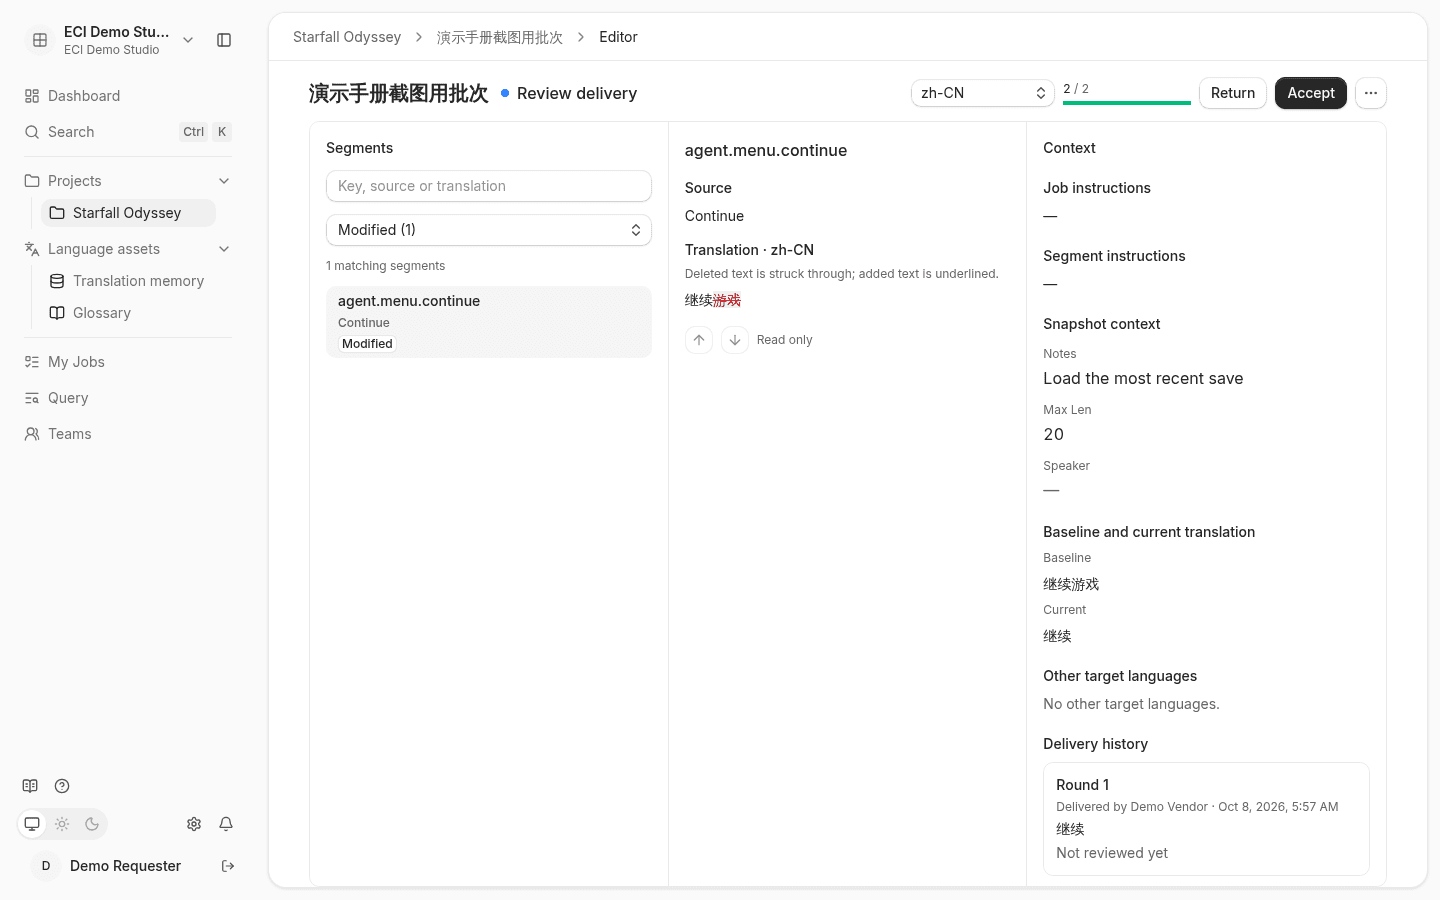Toggle the sidebar collapse icon
This screenshot has width=1440, height=900.
pyautogui.click(x=224, y=40)
